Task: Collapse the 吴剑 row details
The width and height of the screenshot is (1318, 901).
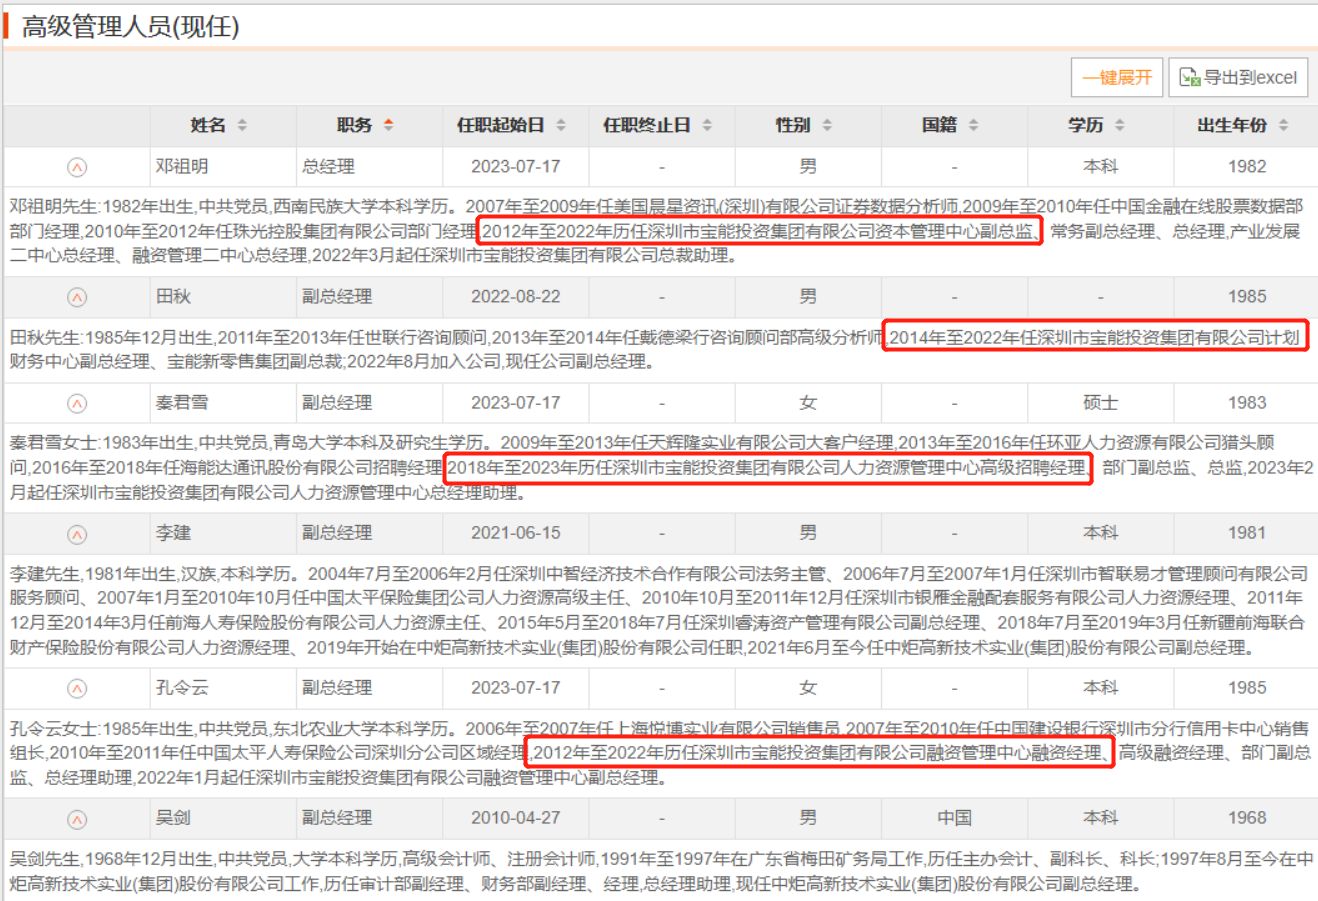Action: click(77, 819)
